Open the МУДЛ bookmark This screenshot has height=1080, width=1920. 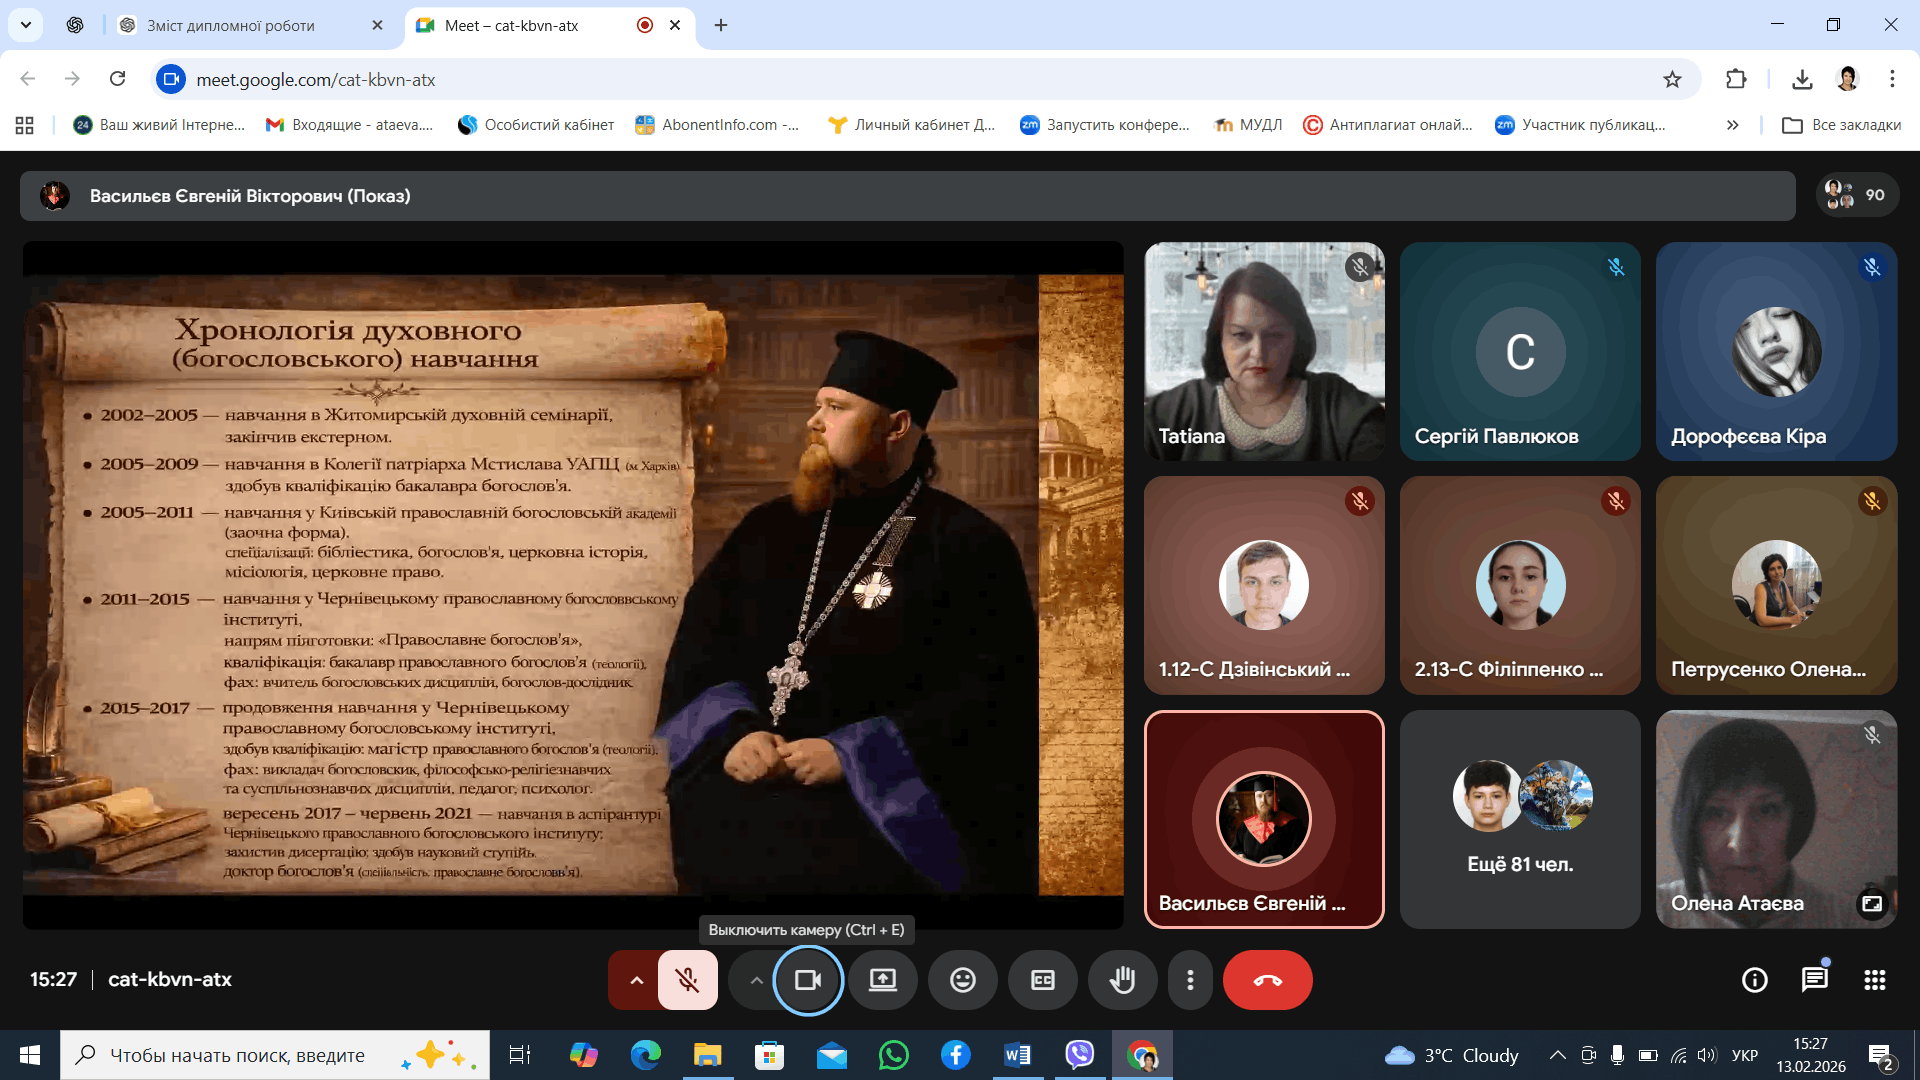(x=1248, y=125)
